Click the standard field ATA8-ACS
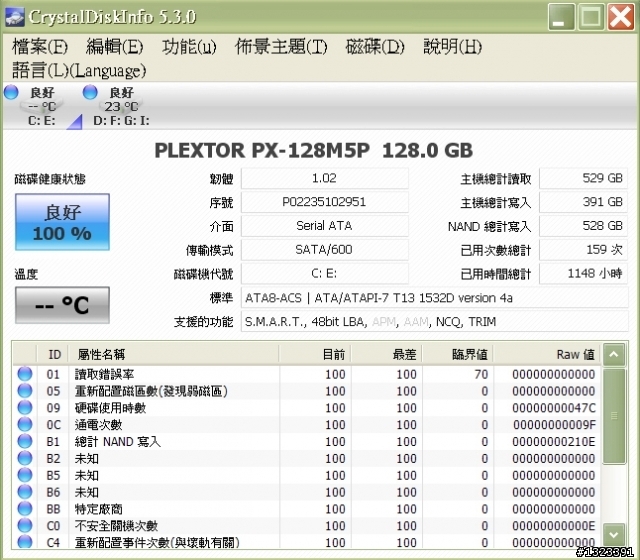Screen dimensions: 640x560 tap(435, 298)
